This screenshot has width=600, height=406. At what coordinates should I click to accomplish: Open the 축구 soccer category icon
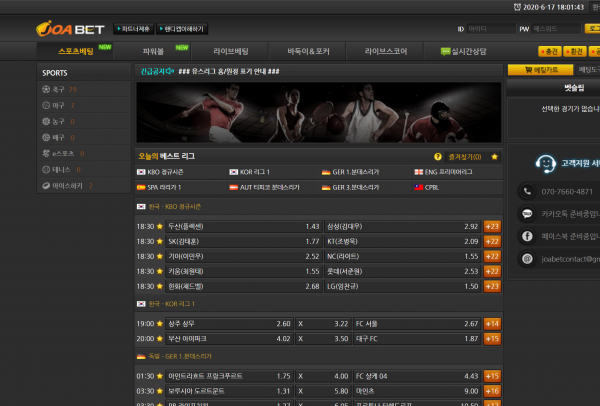pos(46,89)
